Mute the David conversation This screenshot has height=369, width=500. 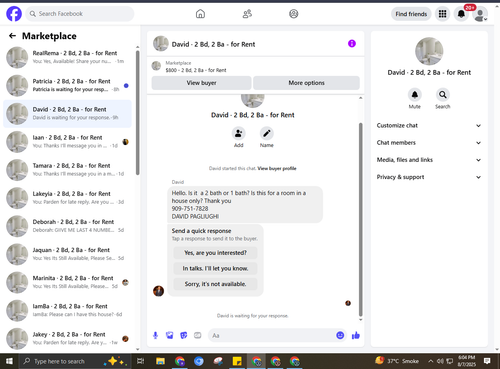[415, 95]
